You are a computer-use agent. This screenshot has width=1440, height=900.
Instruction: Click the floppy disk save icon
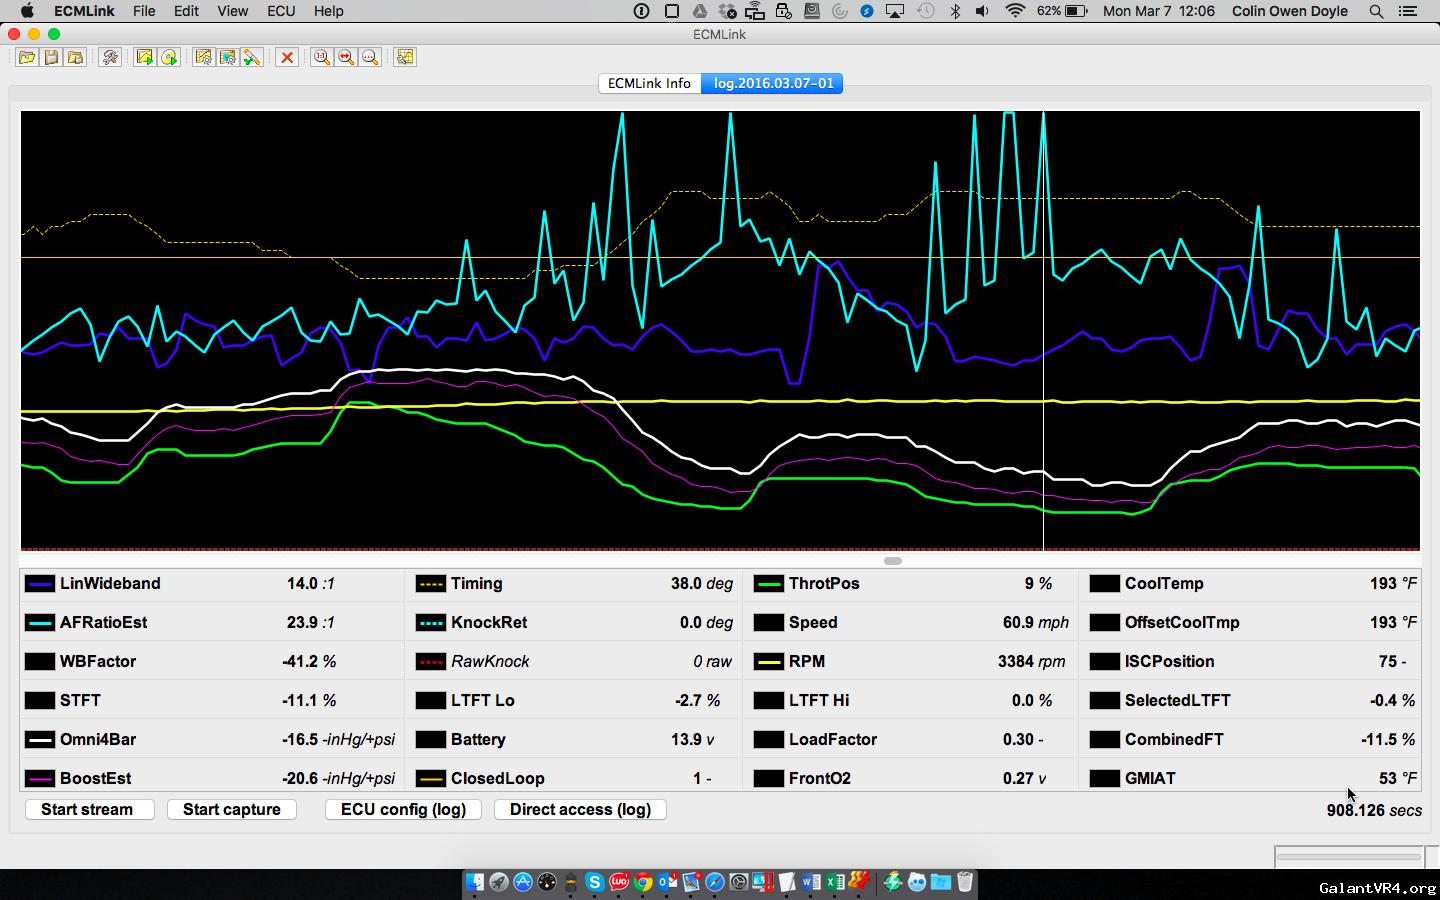(51, 58)
